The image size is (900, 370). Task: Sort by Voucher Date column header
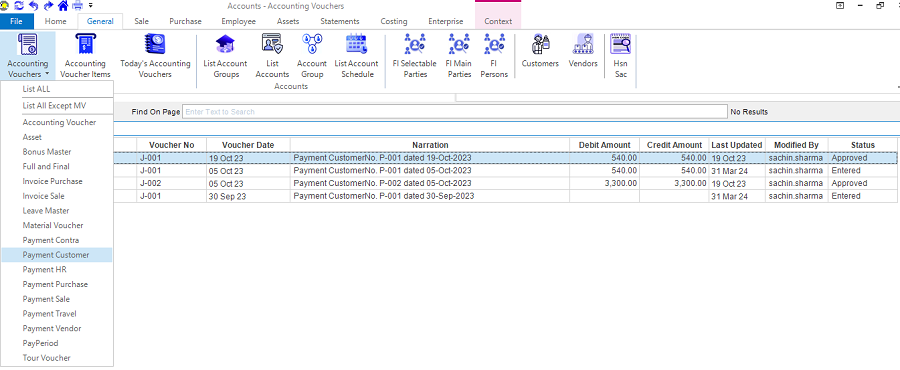248,145
